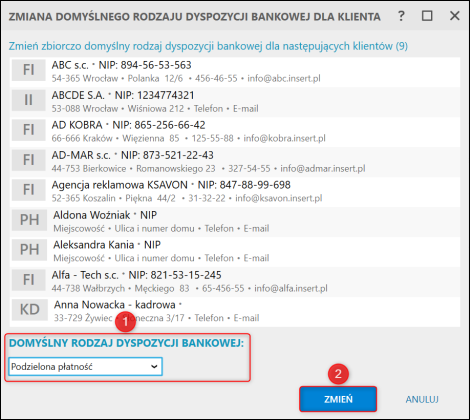470x420 pixels.
Task: Select client AD-MAR s.c. NIP 873-521-22-43
Action: (x=235, y=162)
